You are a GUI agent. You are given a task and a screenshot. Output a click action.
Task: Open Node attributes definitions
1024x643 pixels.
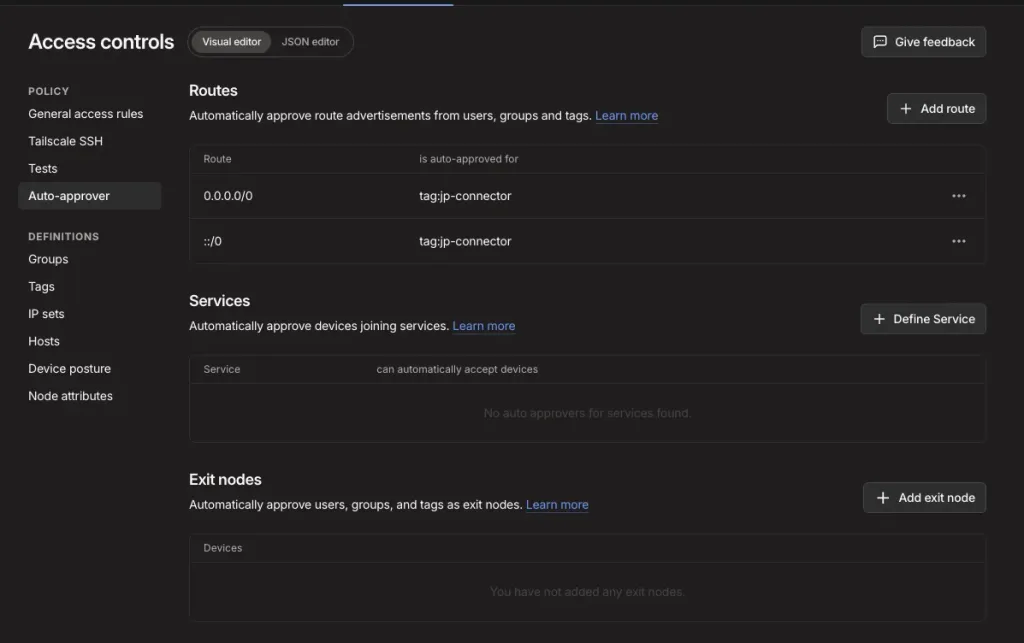[x=71, y=396]
